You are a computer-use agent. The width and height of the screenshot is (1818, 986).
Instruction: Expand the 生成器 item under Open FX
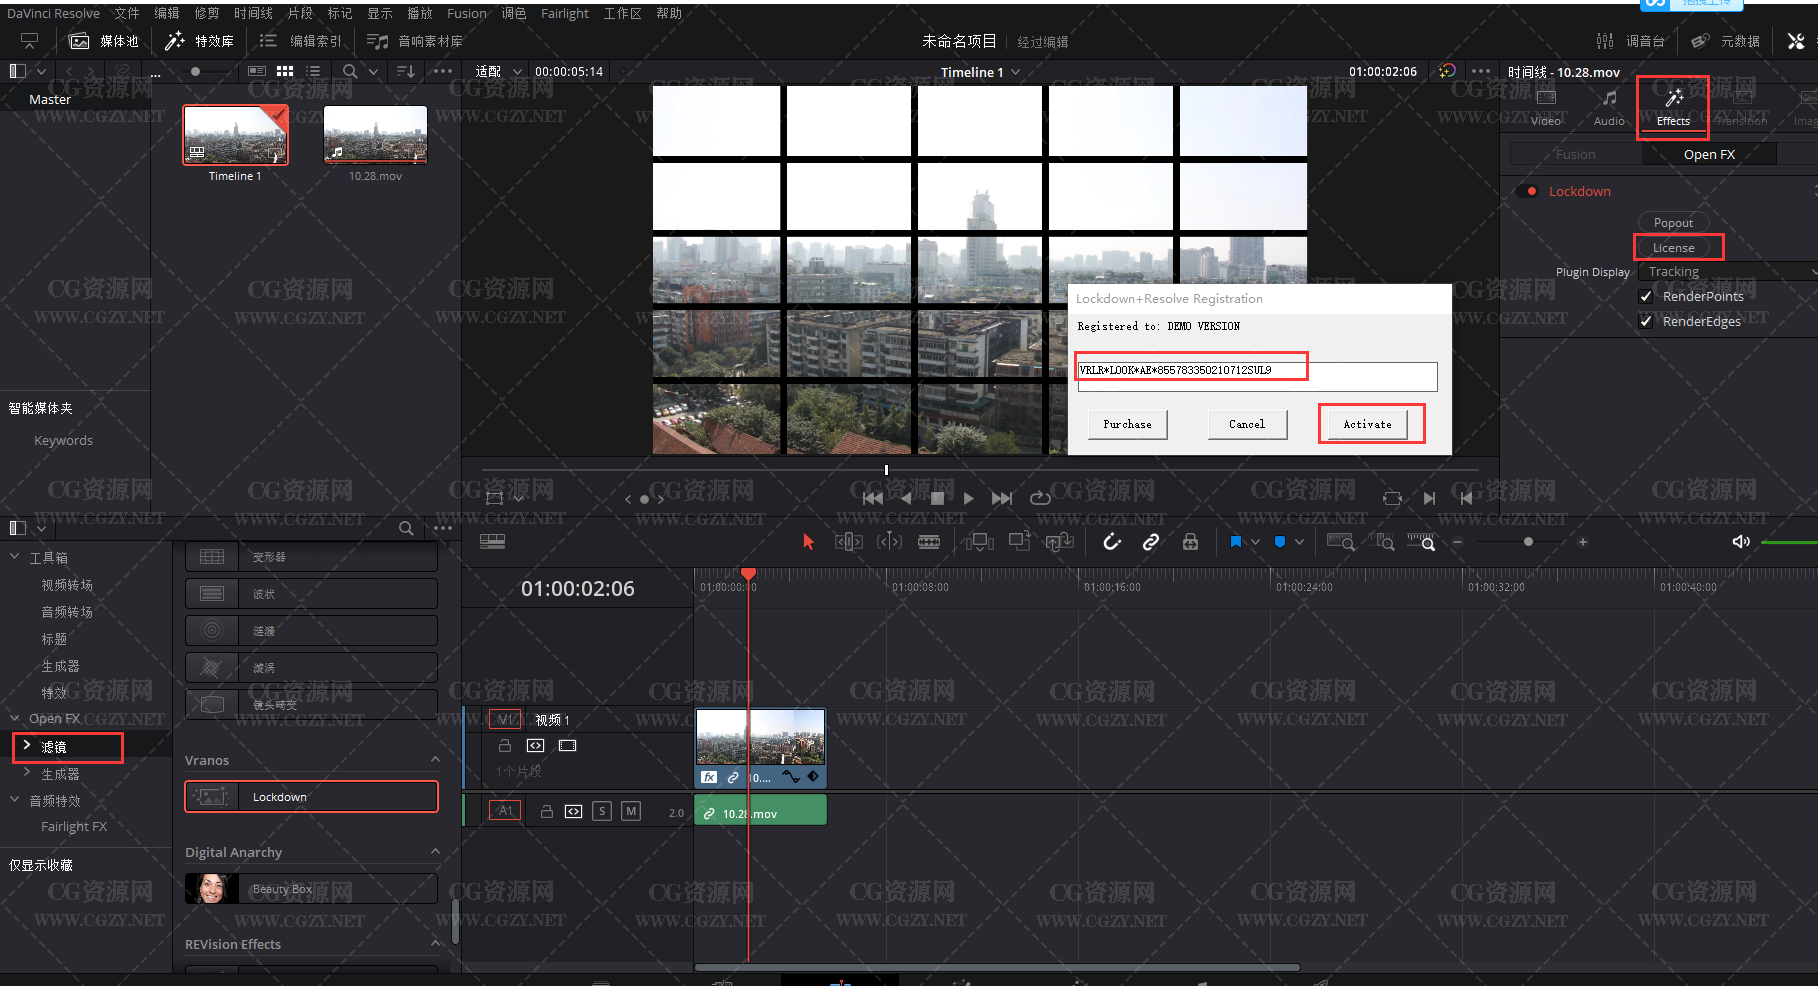pos(27,773)
